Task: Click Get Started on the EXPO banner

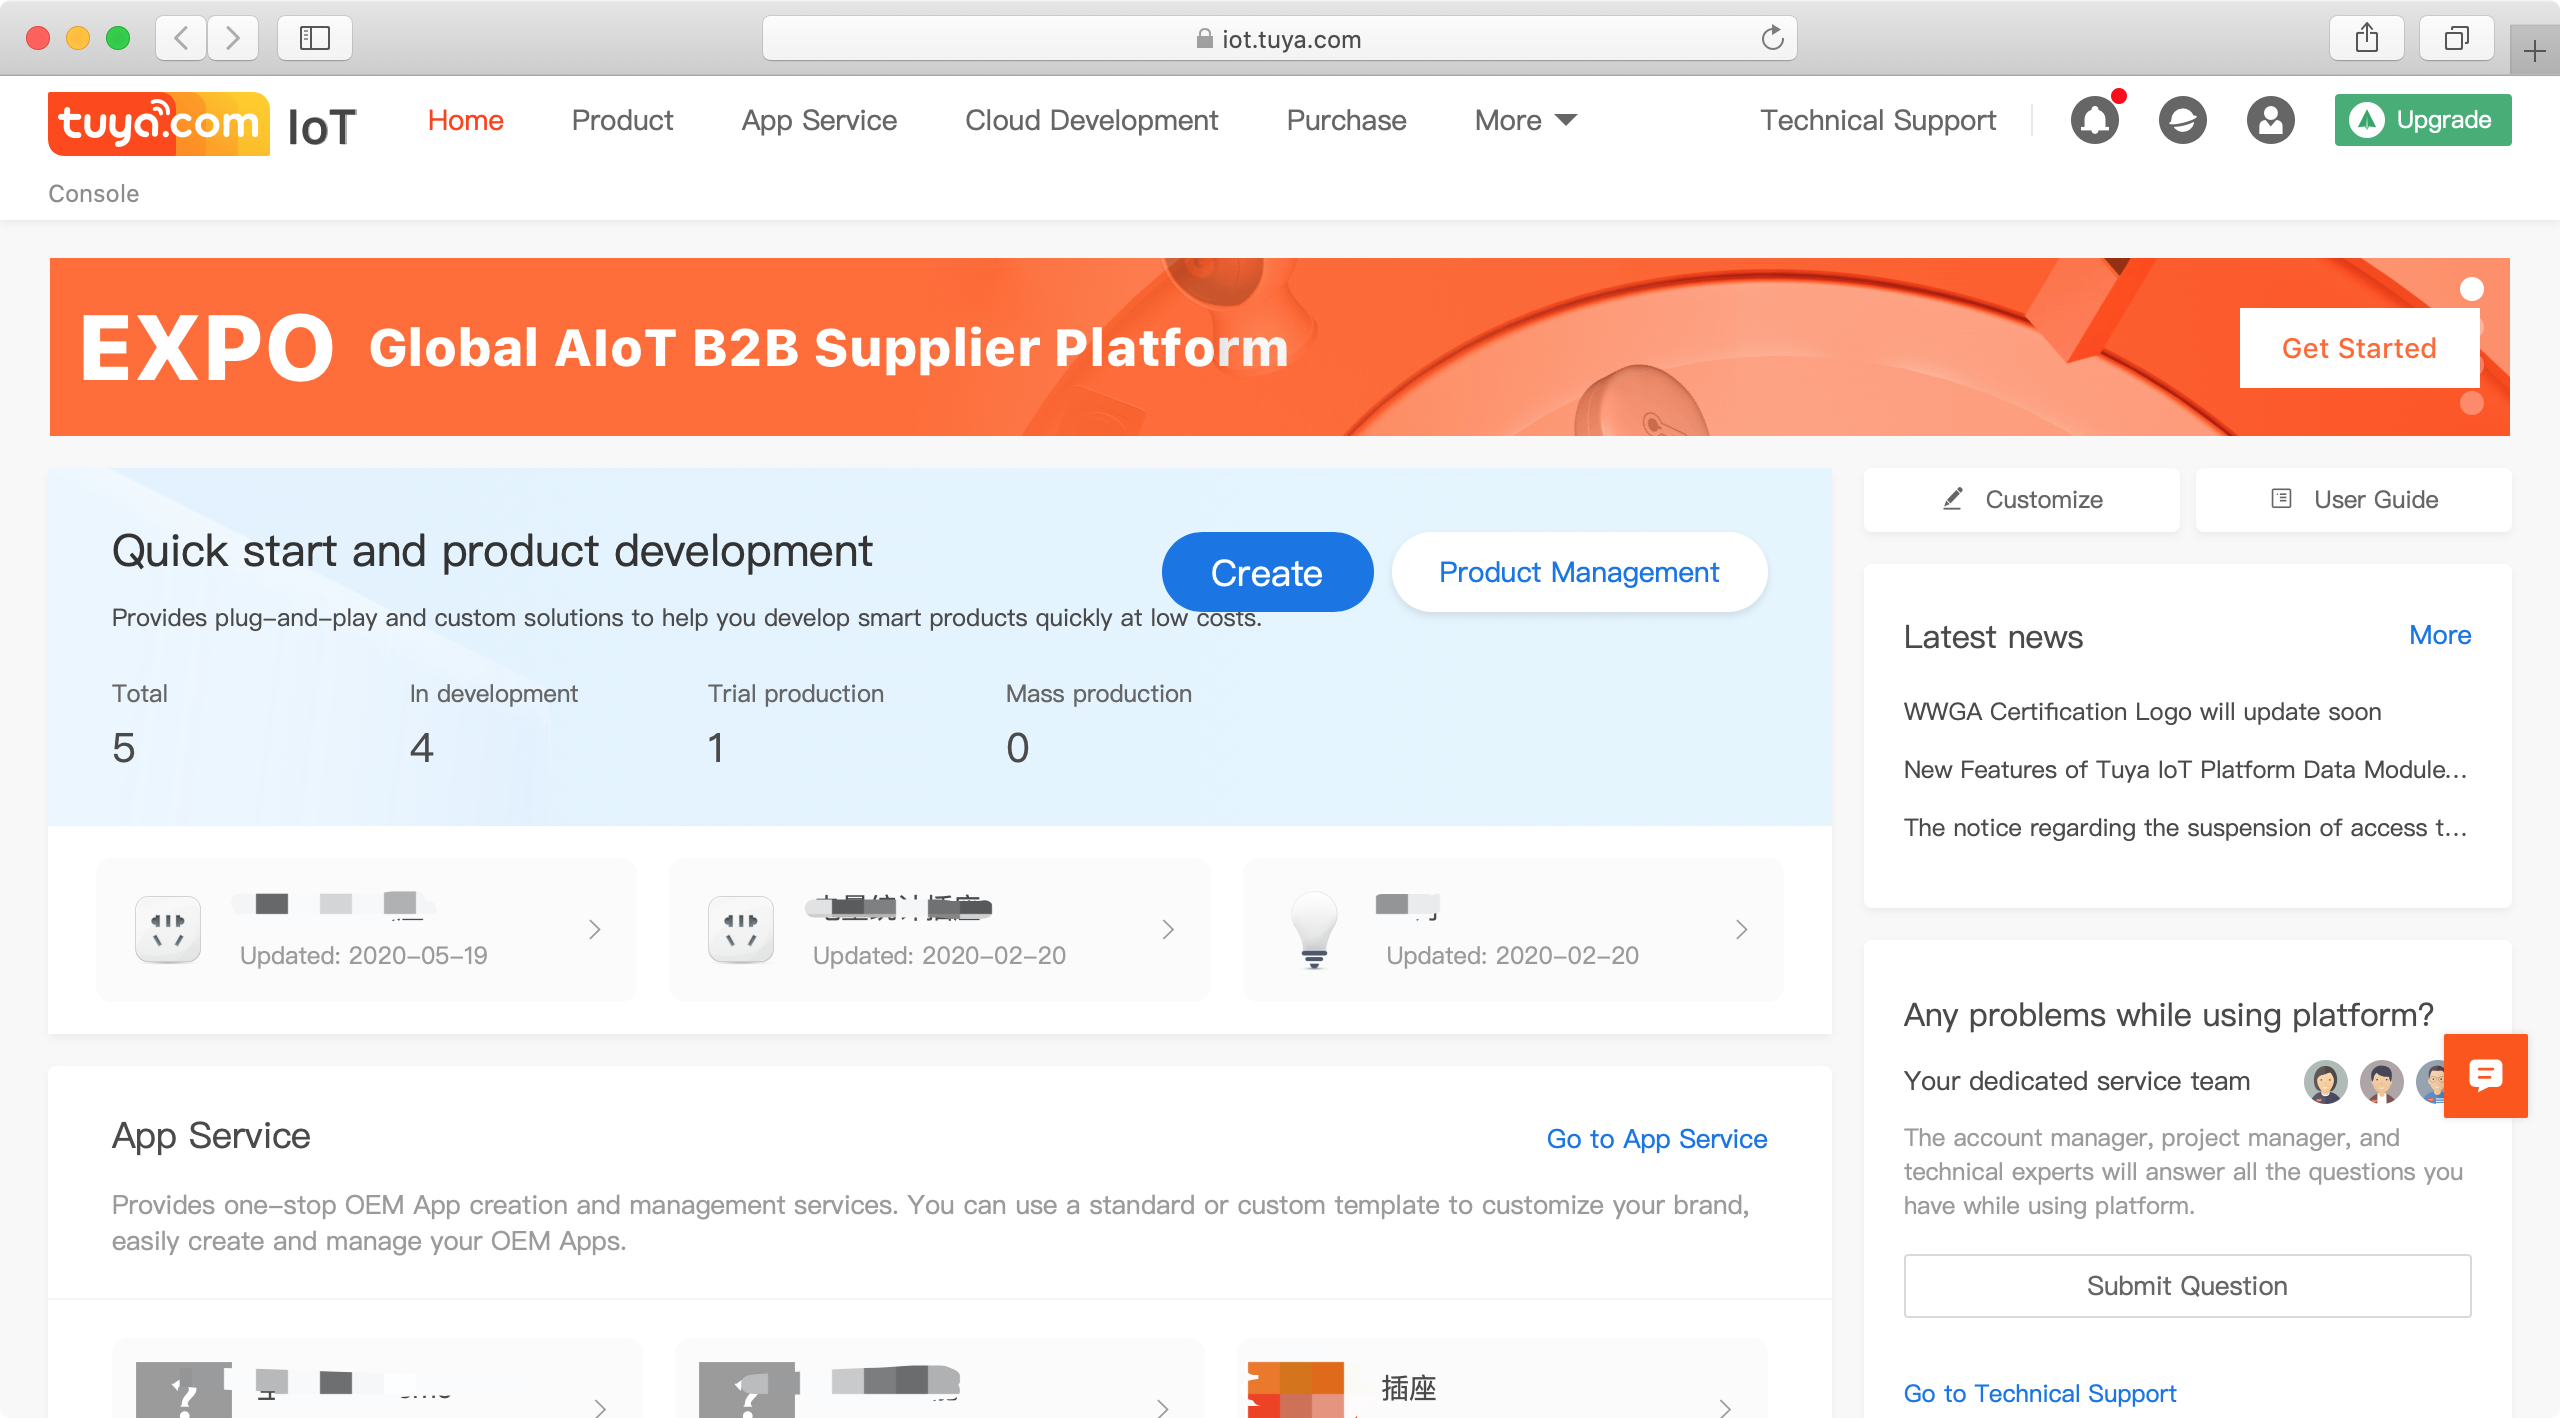Action: point(2359,348)
